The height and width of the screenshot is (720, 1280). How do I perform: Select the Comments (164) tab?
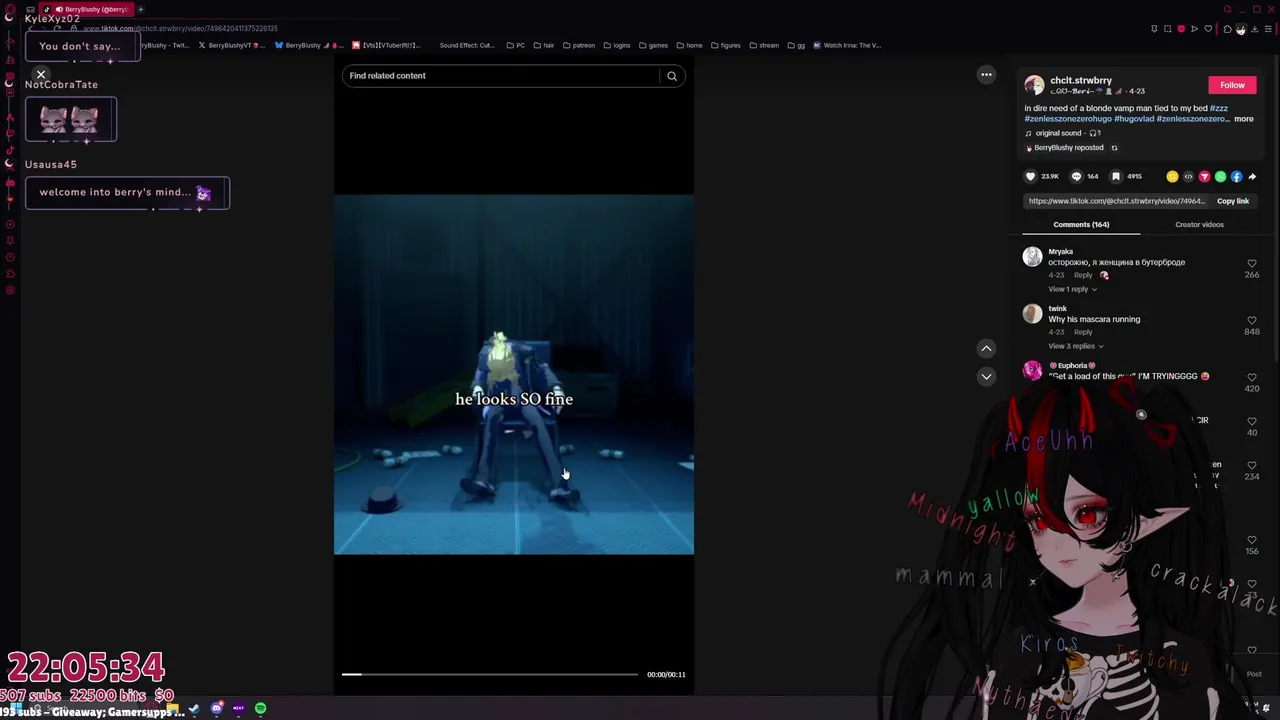(1081, 224)
